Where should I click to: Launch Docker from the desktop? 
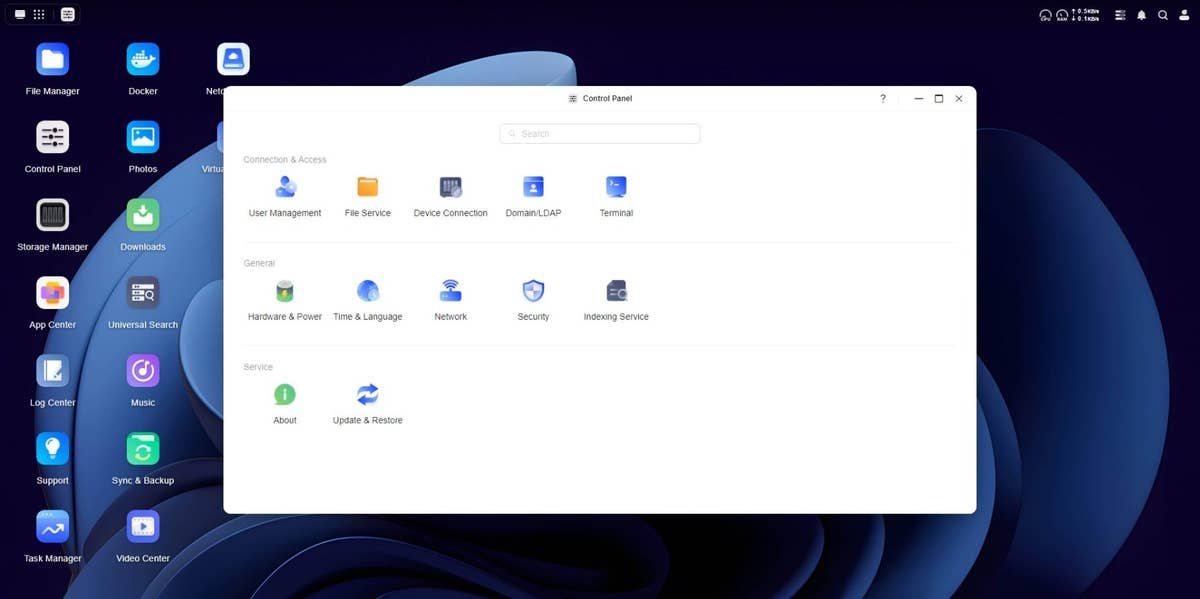coord(143,60)
